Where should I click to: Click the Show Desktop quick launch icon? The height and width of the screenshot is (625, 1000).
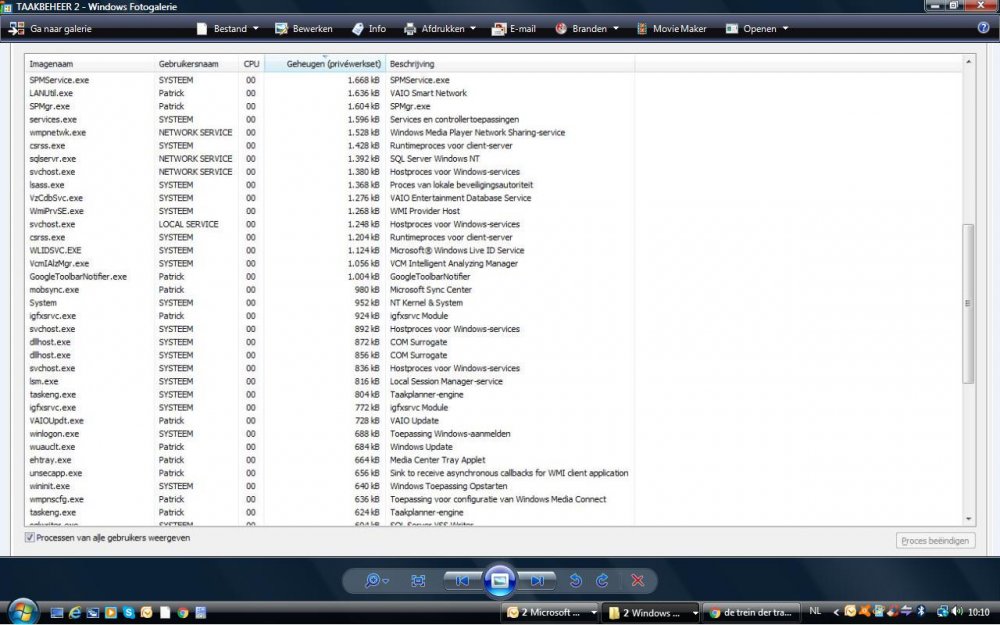(x=57, y=612)
